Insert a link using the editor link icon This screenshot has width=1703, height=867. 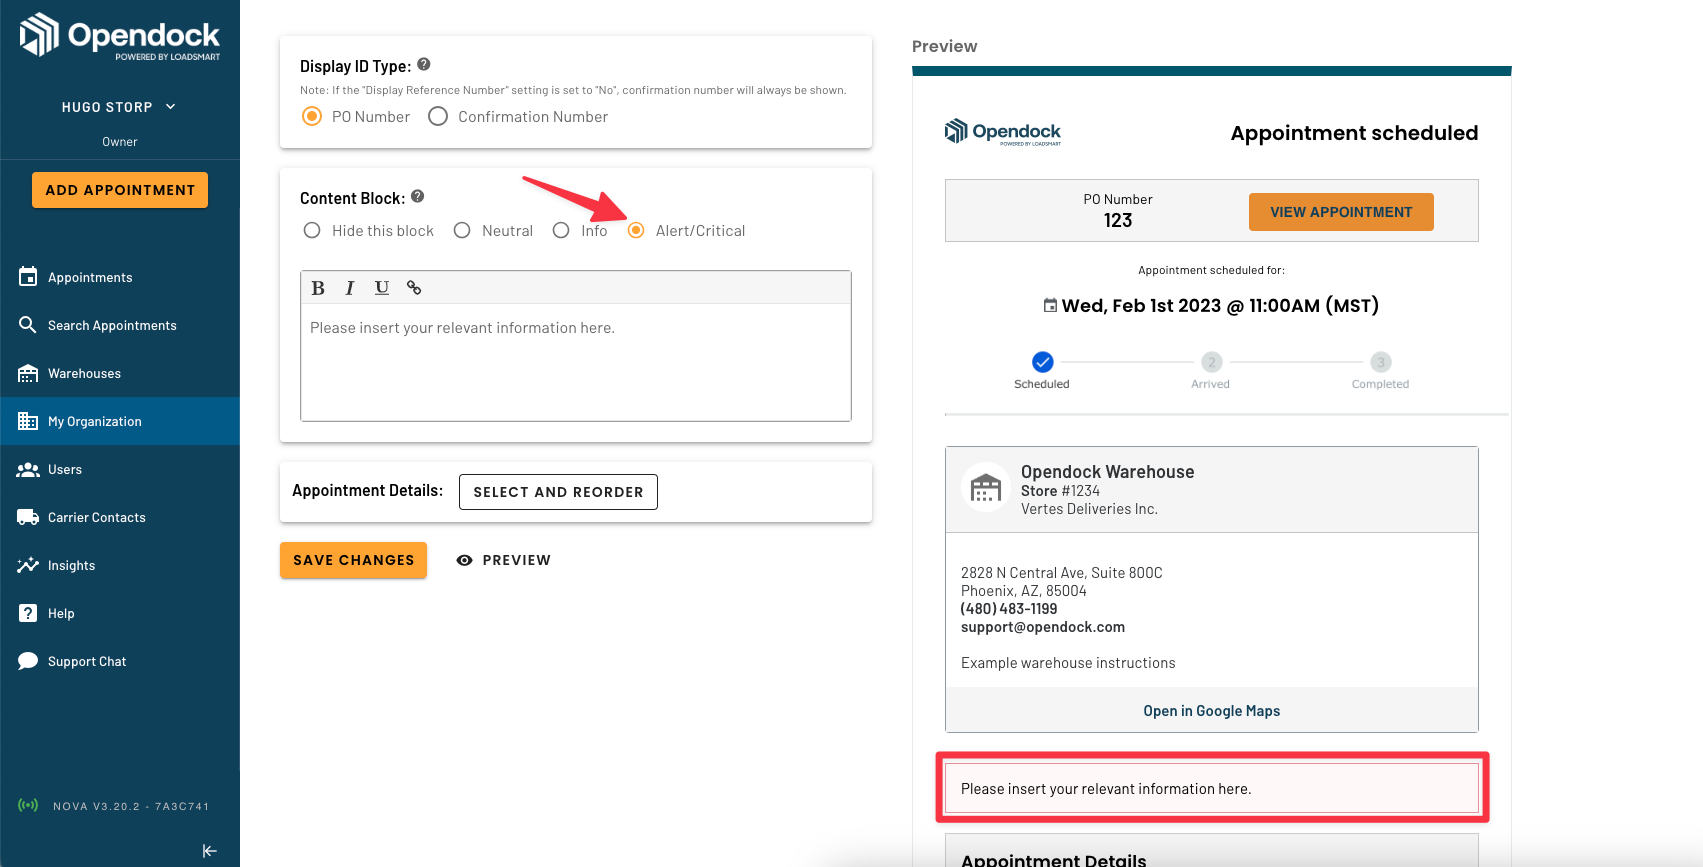(414, 288)
